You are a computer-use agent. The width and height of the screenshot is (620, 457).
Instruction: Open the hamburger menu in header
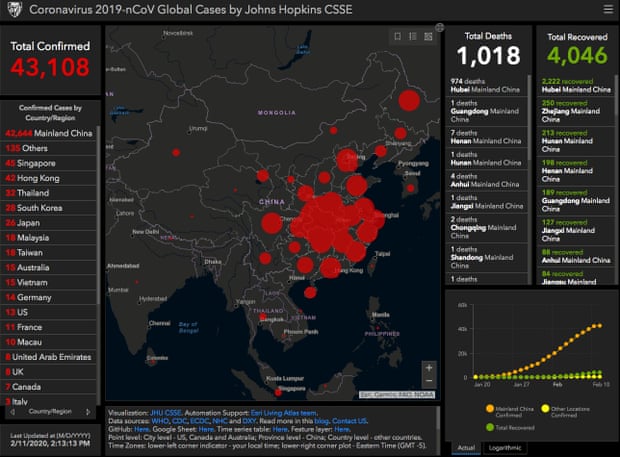point(607,10)
